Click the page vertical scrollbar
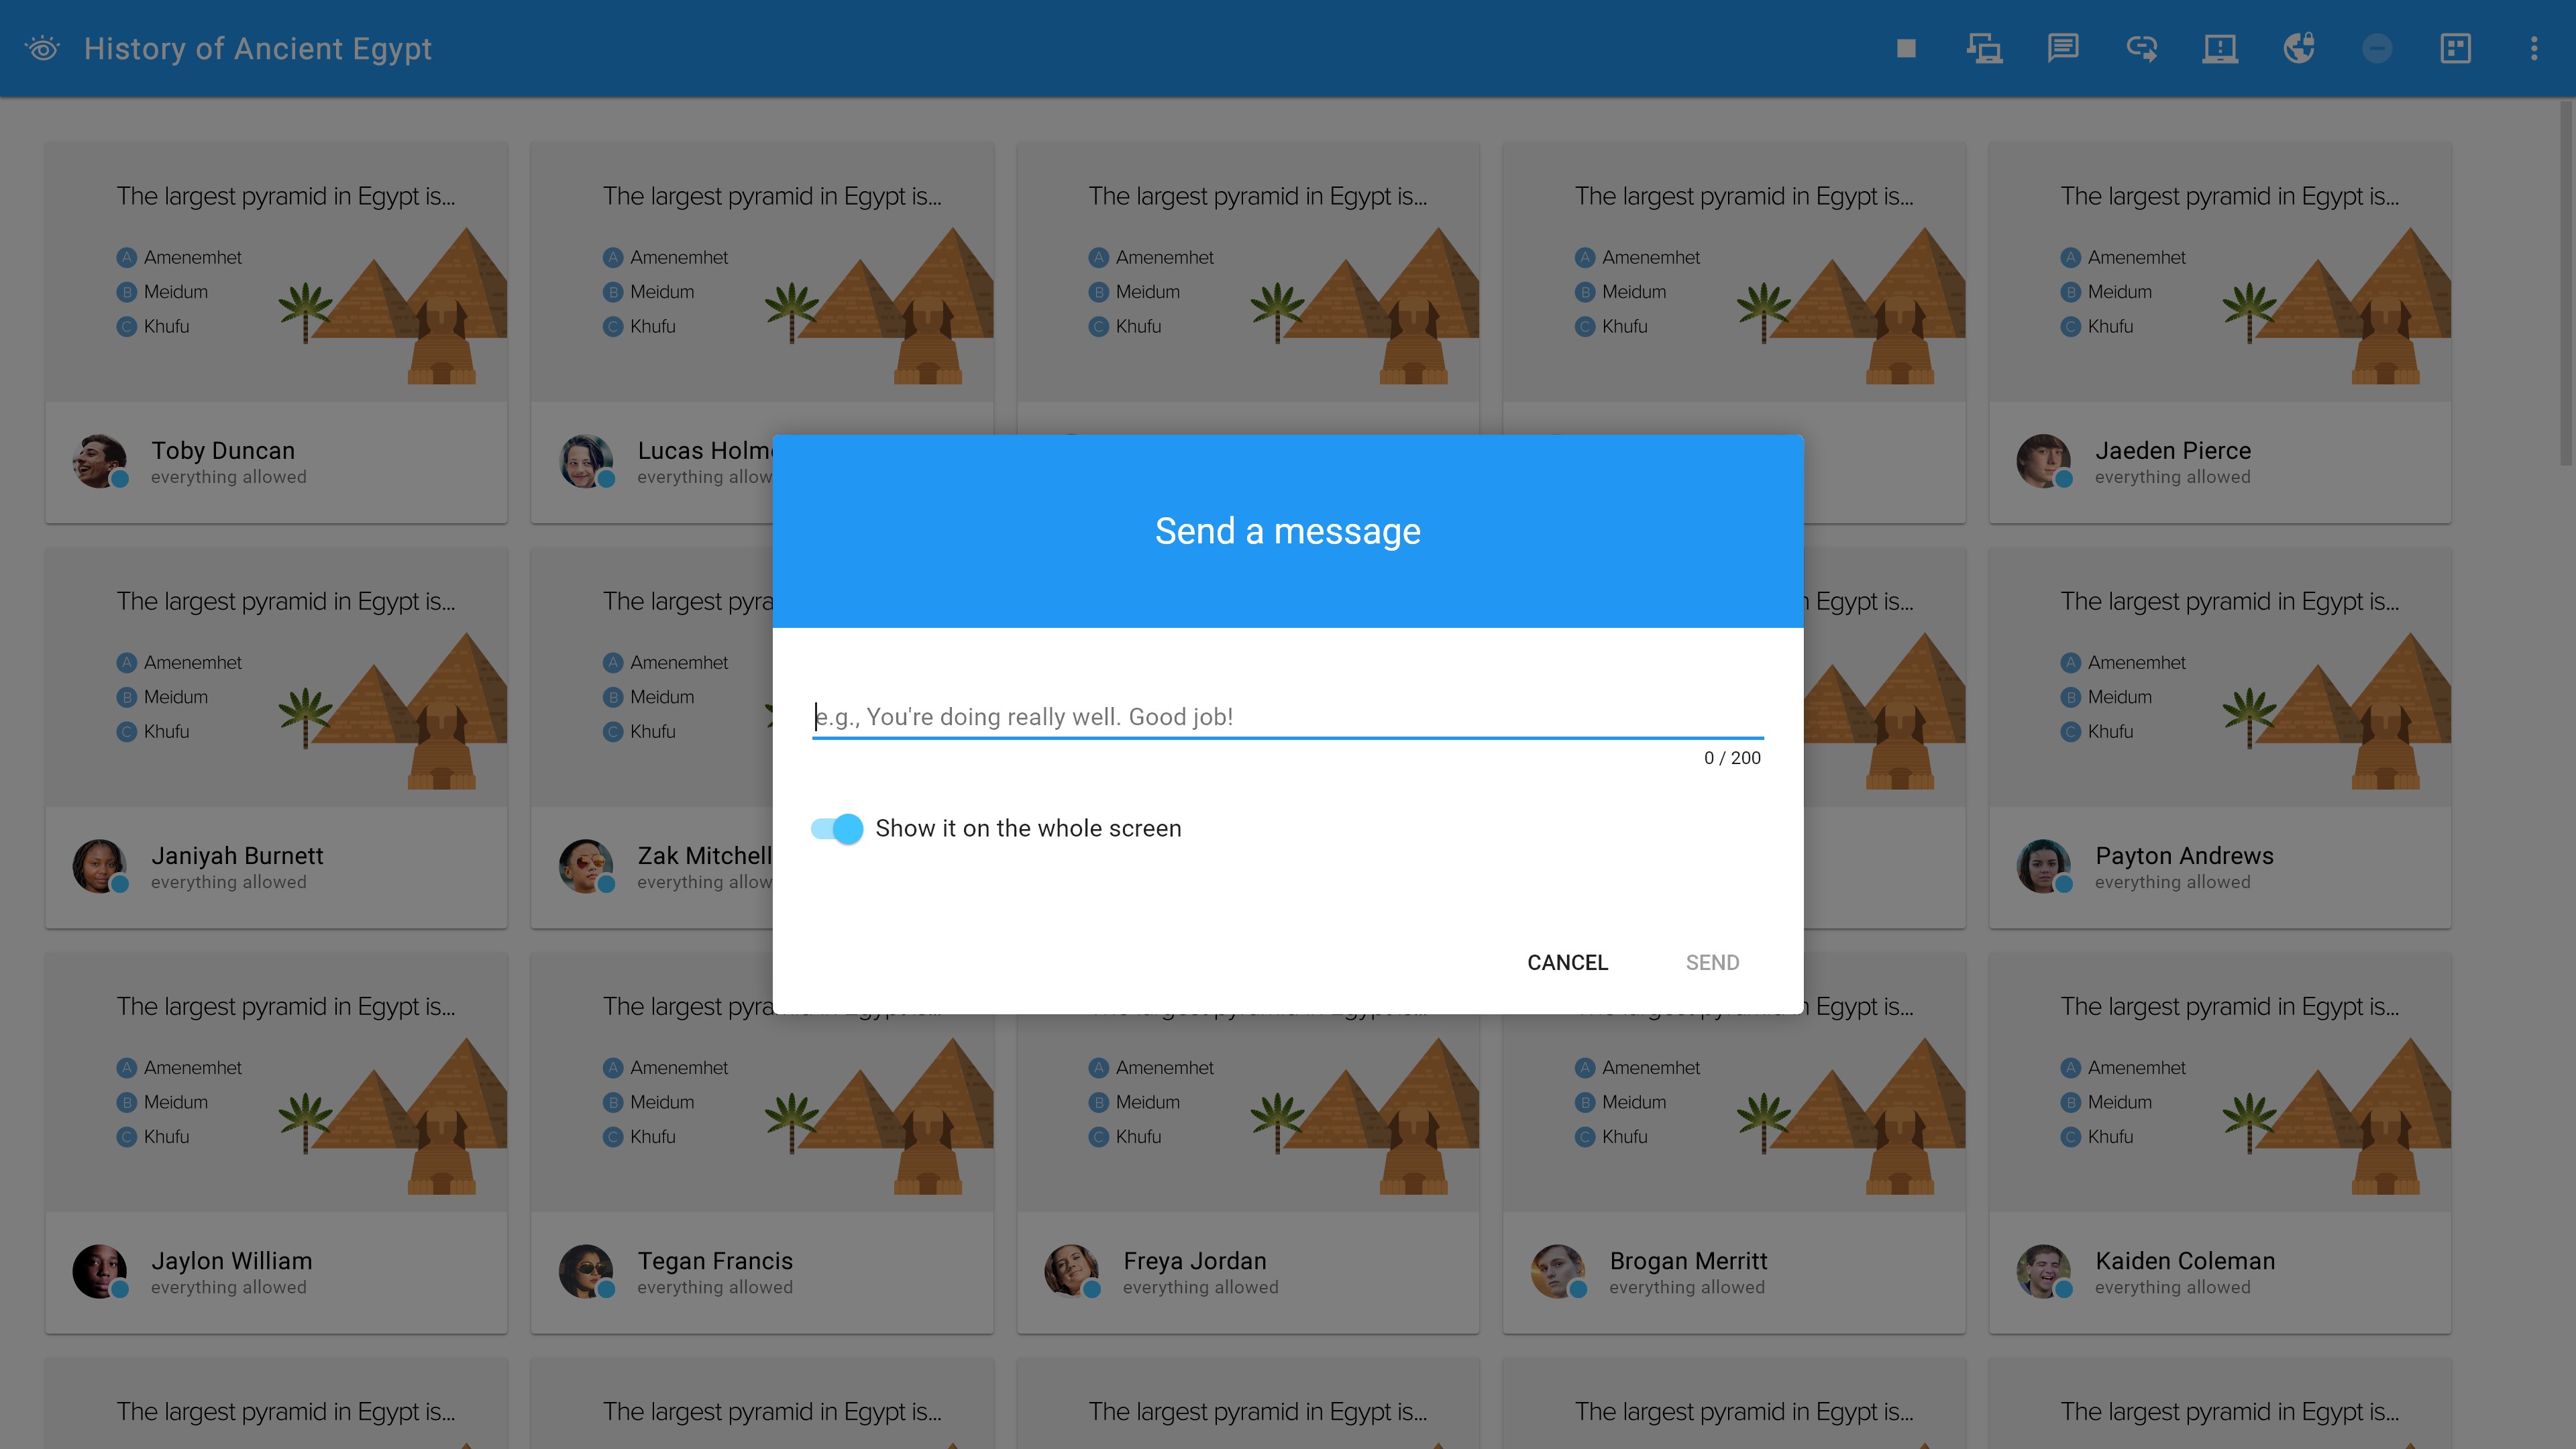Image resolution: width=2576 pixels, height=1449 pixels. tap(2566, 282)
